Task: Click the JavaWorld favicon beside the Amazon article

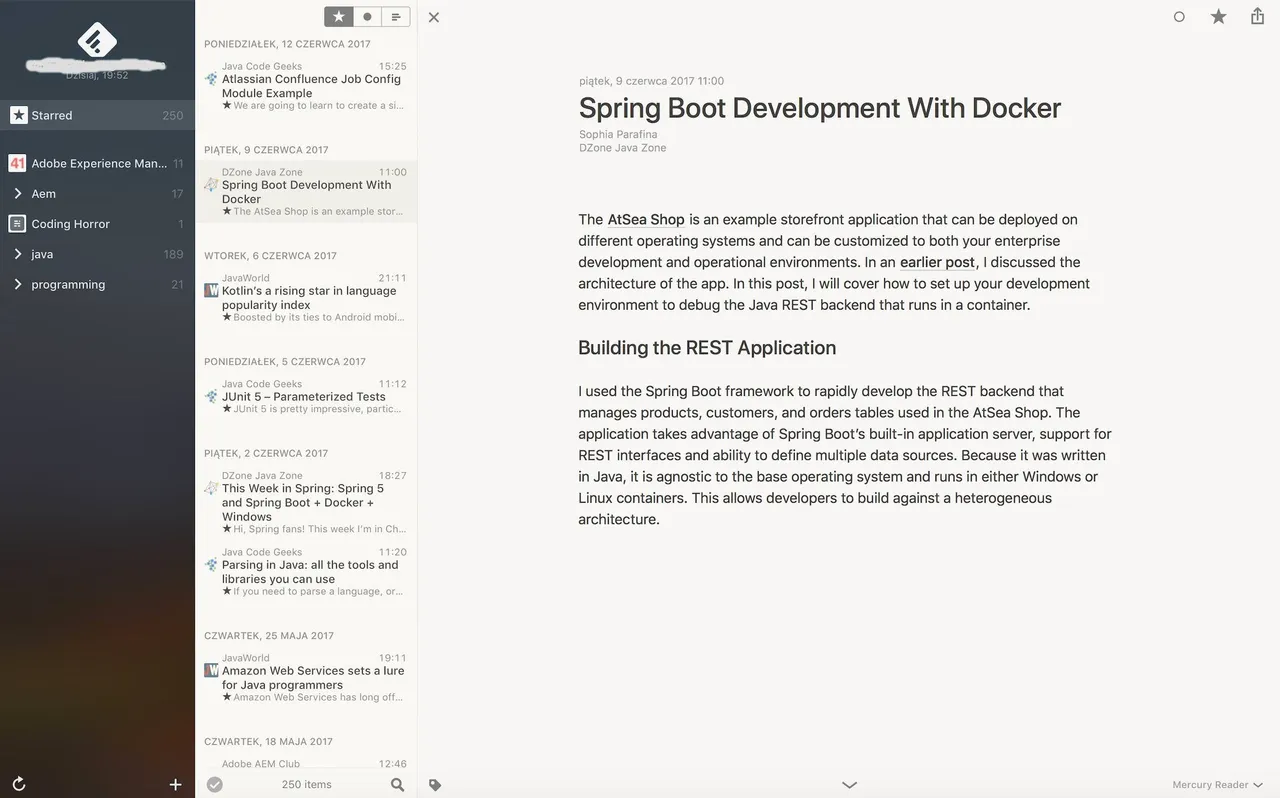Action: pyautogui.click(x=211, y=670)
